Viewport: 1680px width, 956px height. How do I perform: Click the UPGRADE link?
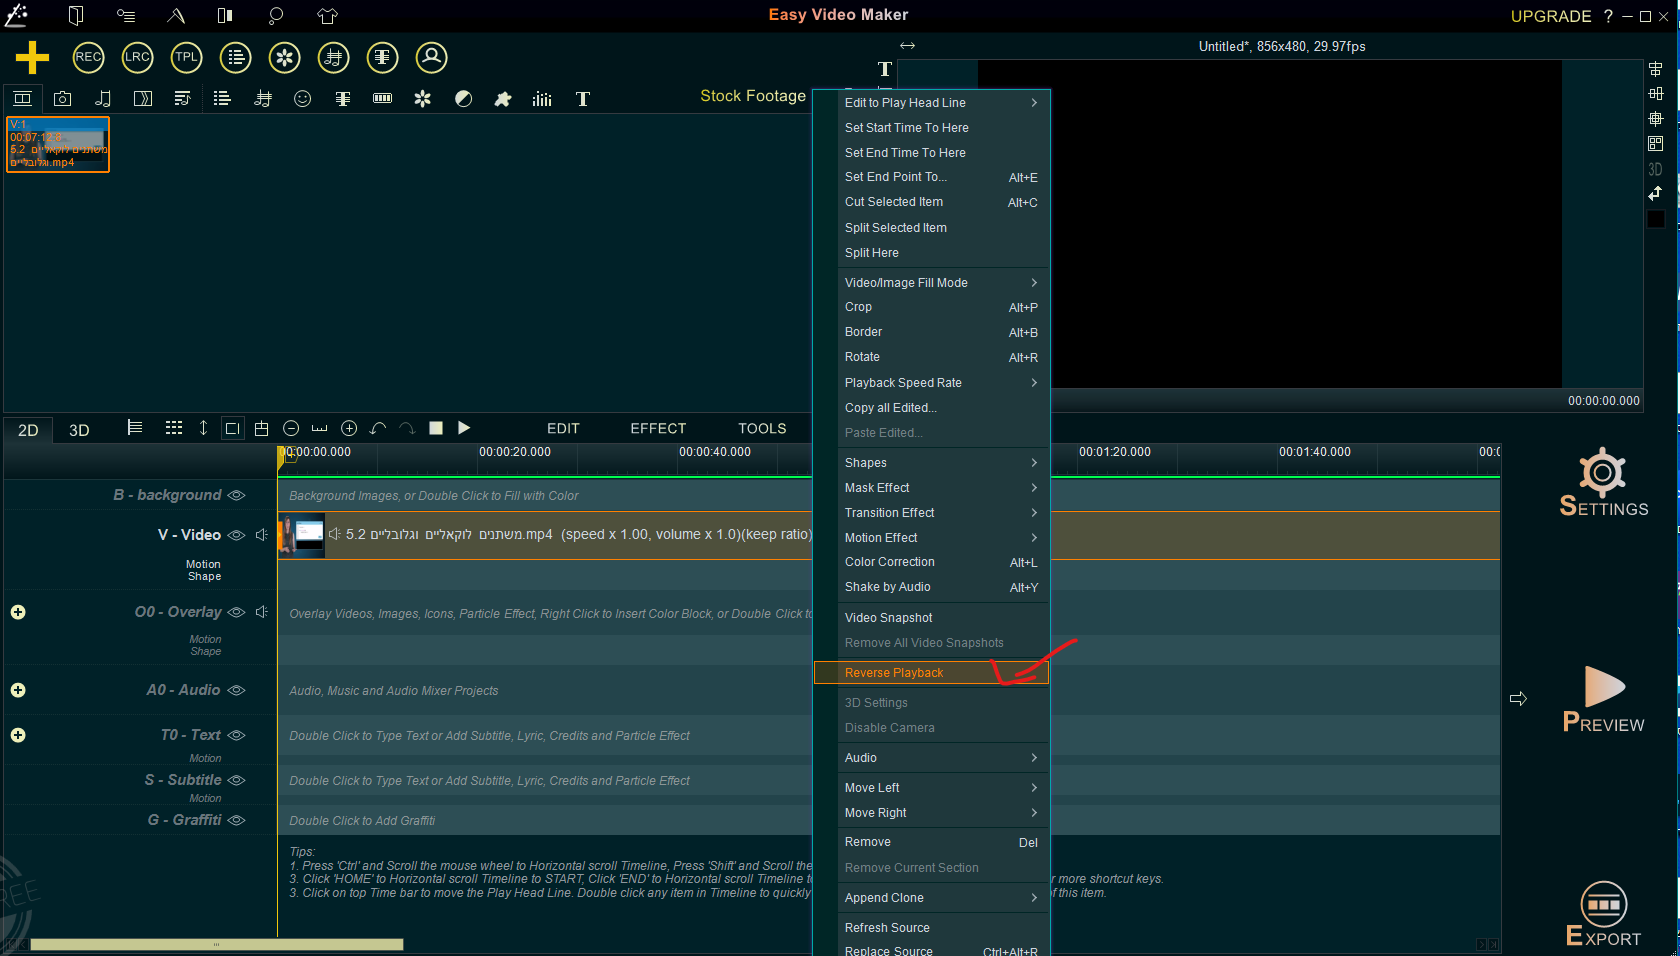[x=1551, y=16]
